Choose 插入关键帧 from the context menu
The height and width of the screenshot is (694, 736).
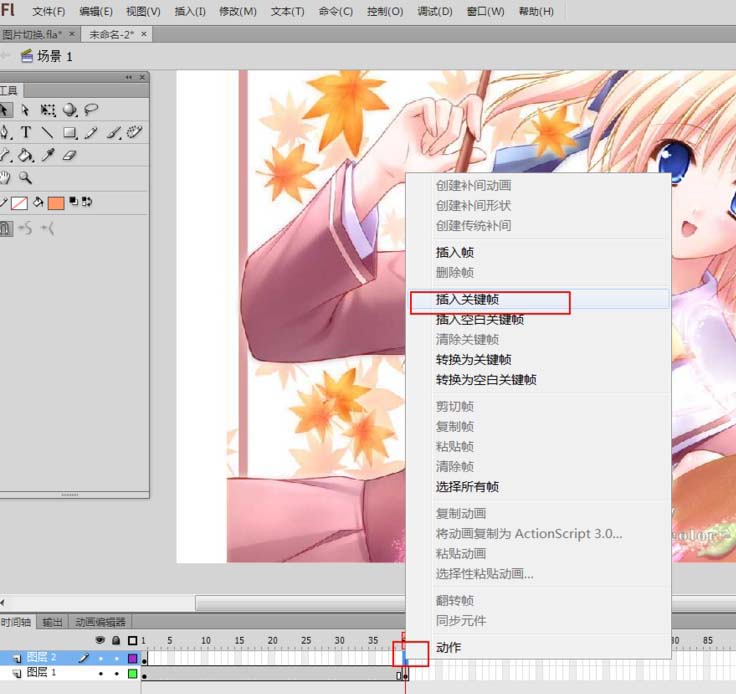click(x=538, y=299)
